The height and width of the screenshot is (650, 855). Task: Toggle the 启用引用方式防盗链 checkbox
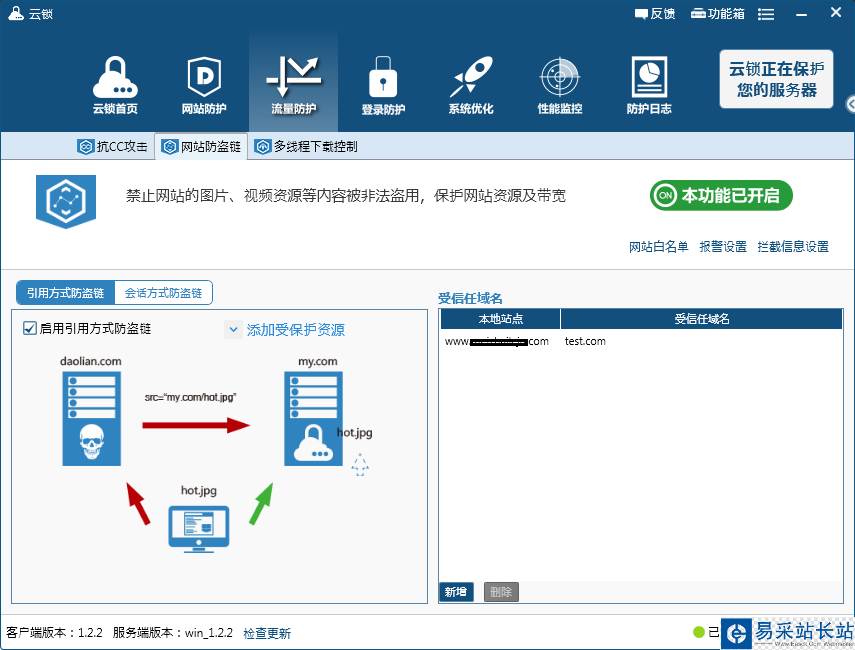coord(29,328)
